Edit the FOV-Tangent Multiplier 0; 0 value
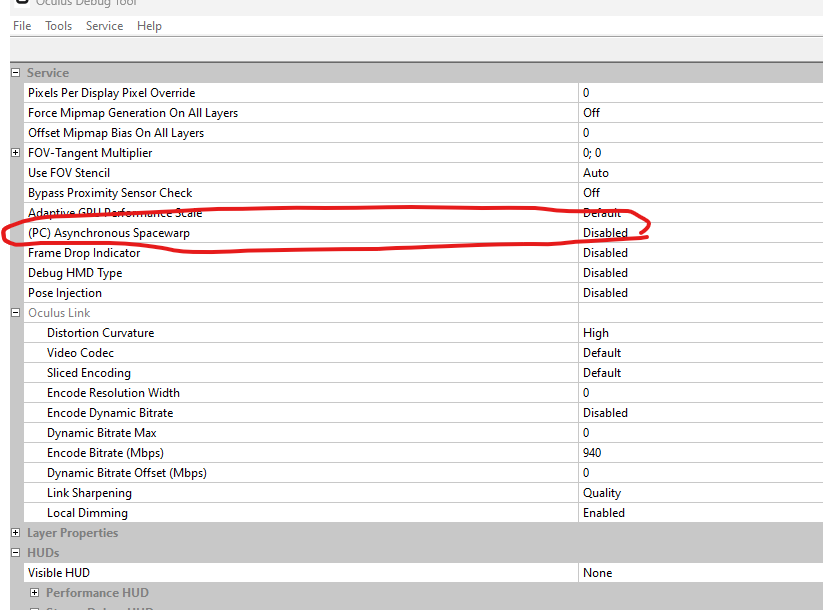 pos(701,153)
